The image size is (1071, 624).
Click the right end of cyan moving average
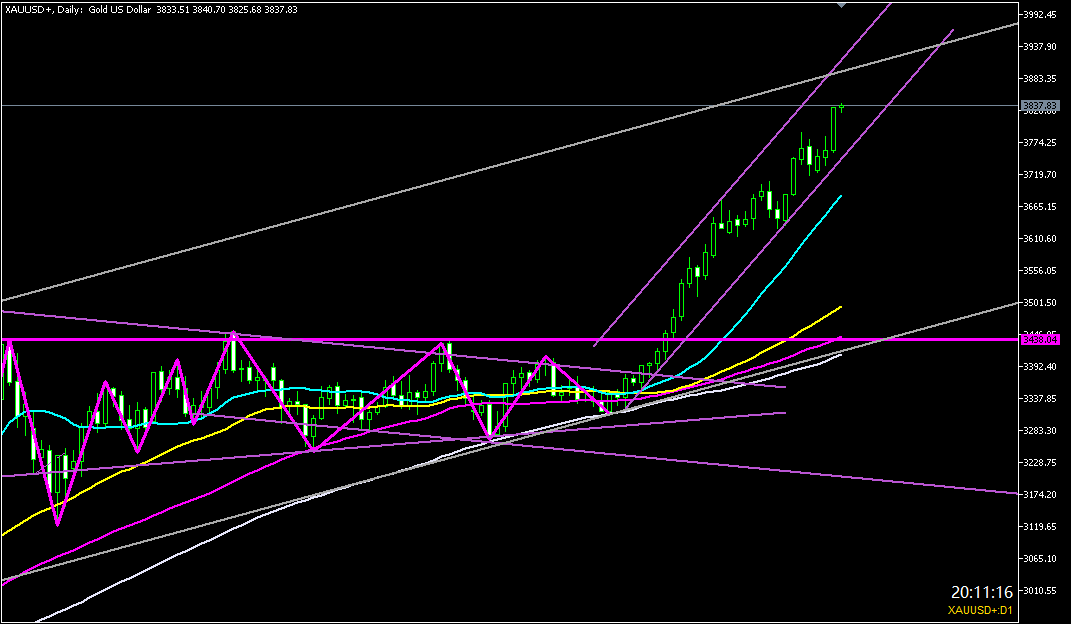coord(840,197)
